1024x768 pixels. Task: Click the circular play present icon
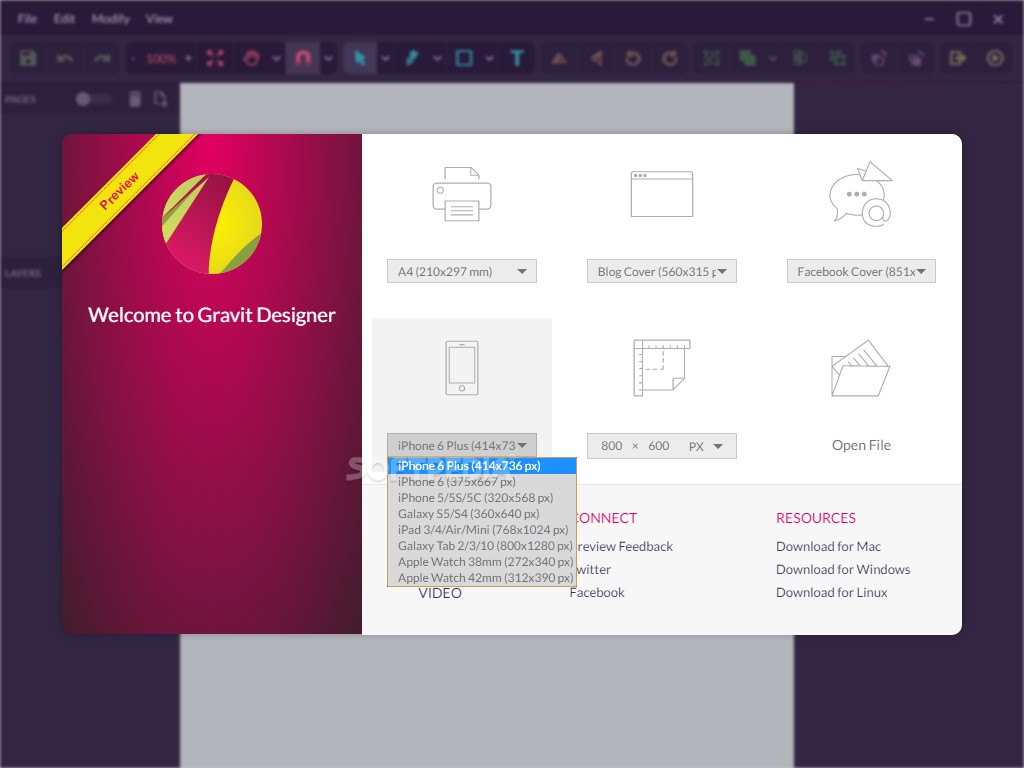(995, 58)
